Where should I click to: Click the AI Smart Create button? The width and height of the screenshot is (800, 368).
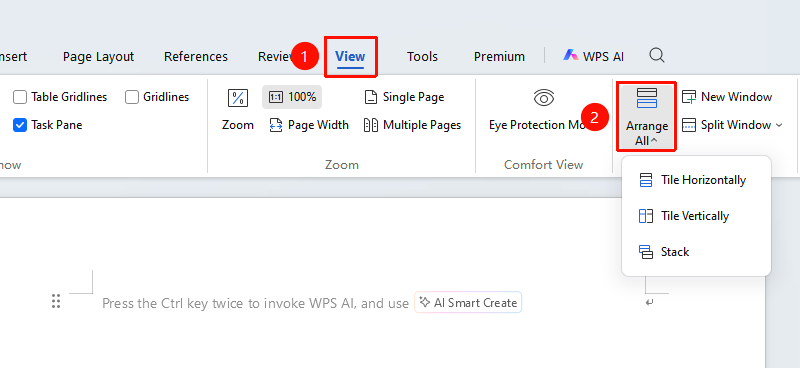pyautogui.click(x=468, y=303)
